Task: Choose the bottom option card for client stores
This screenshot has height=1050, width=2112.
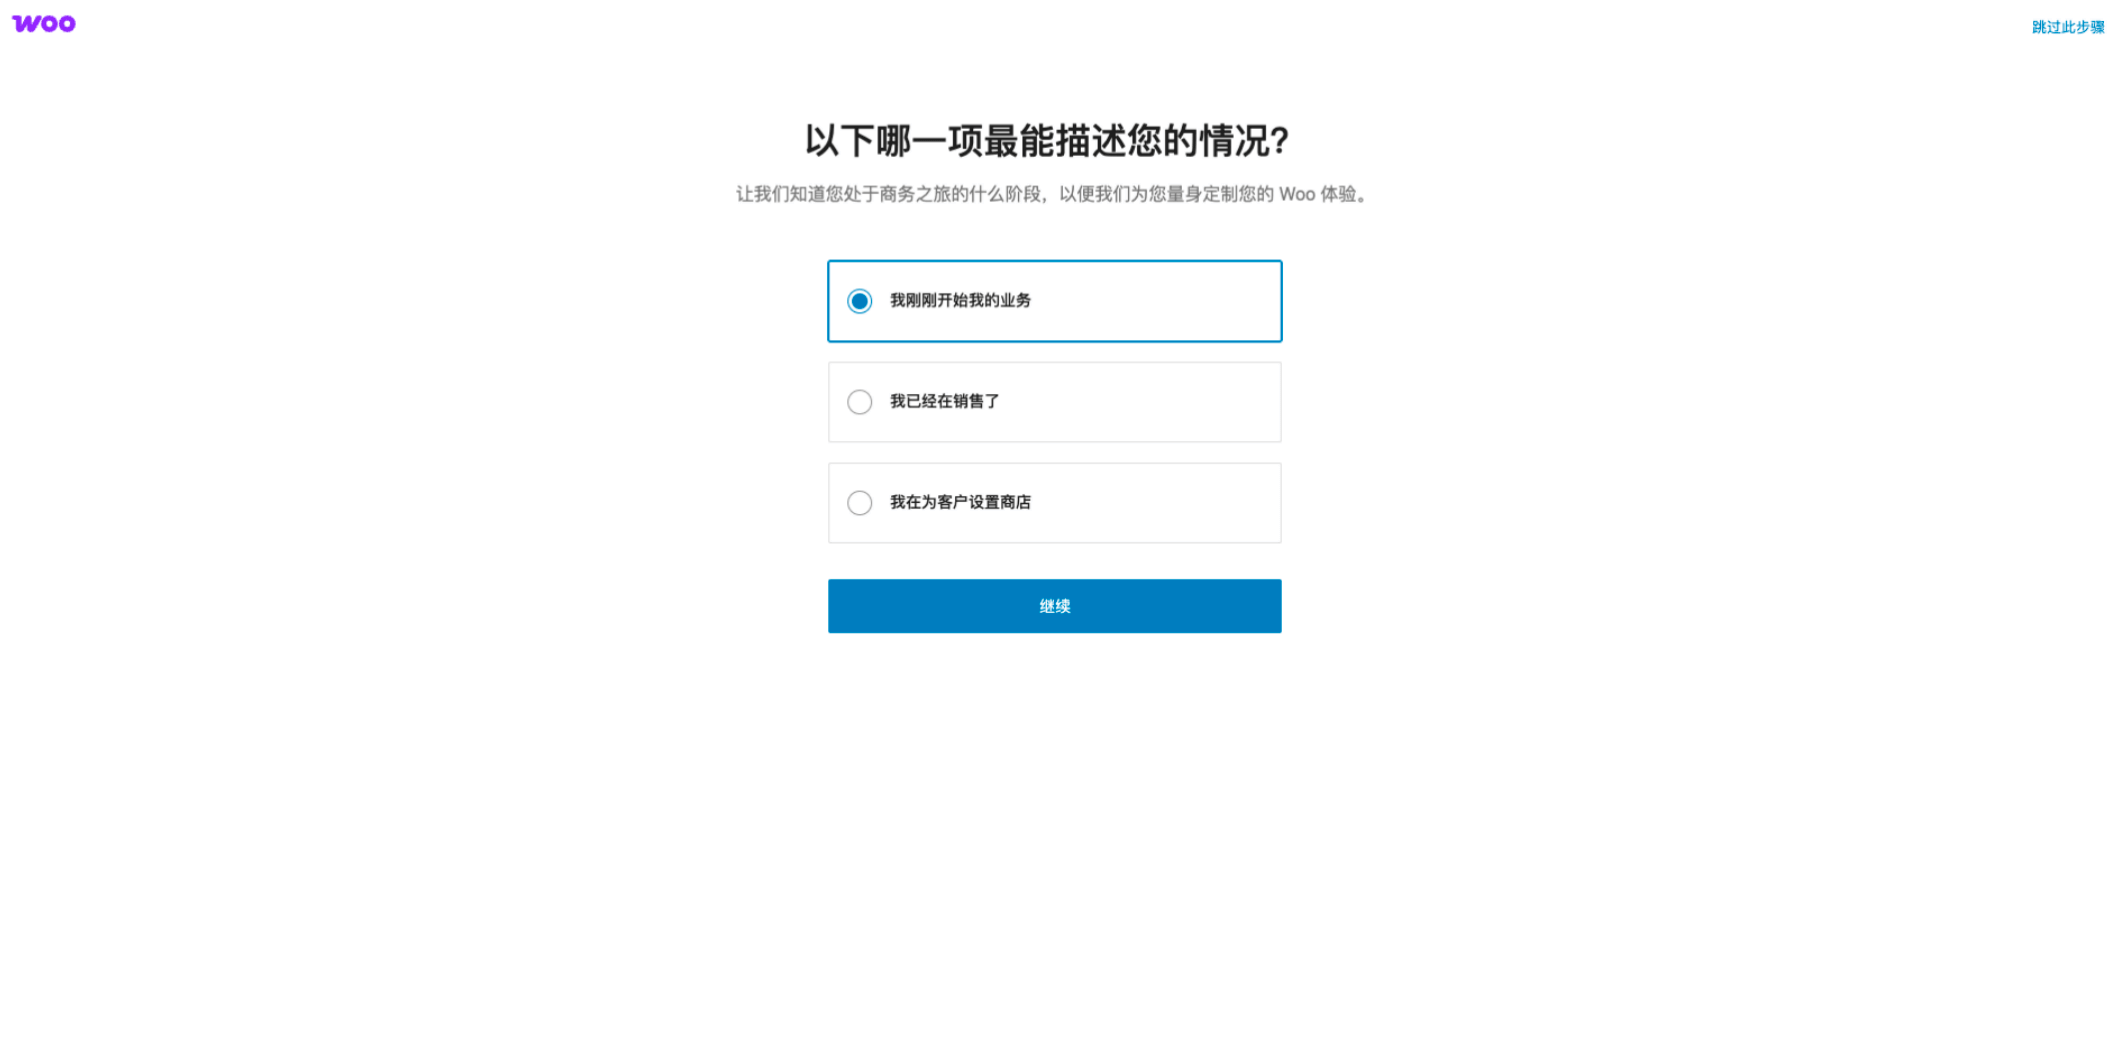Action: click(x=1054, y=503)
